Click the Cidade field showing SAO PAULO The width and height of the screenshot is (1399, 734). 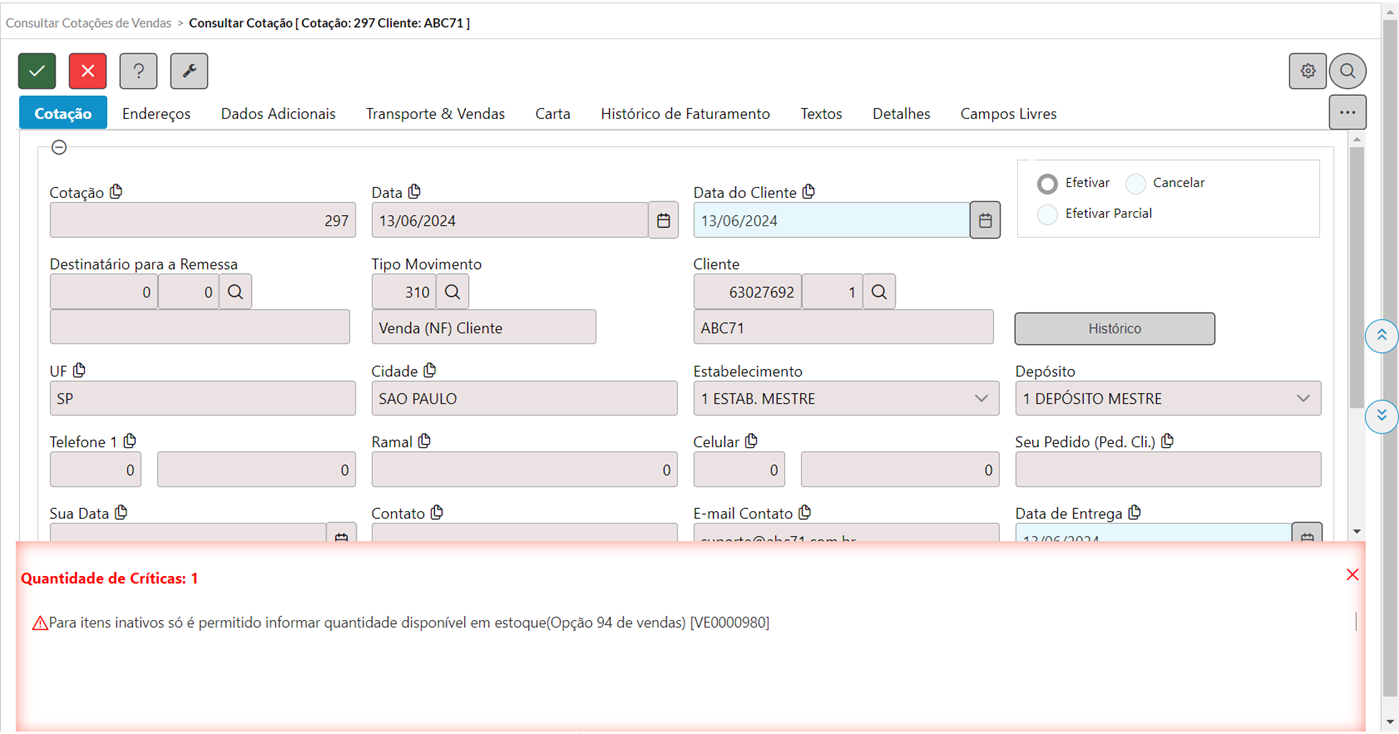(524, 398)
